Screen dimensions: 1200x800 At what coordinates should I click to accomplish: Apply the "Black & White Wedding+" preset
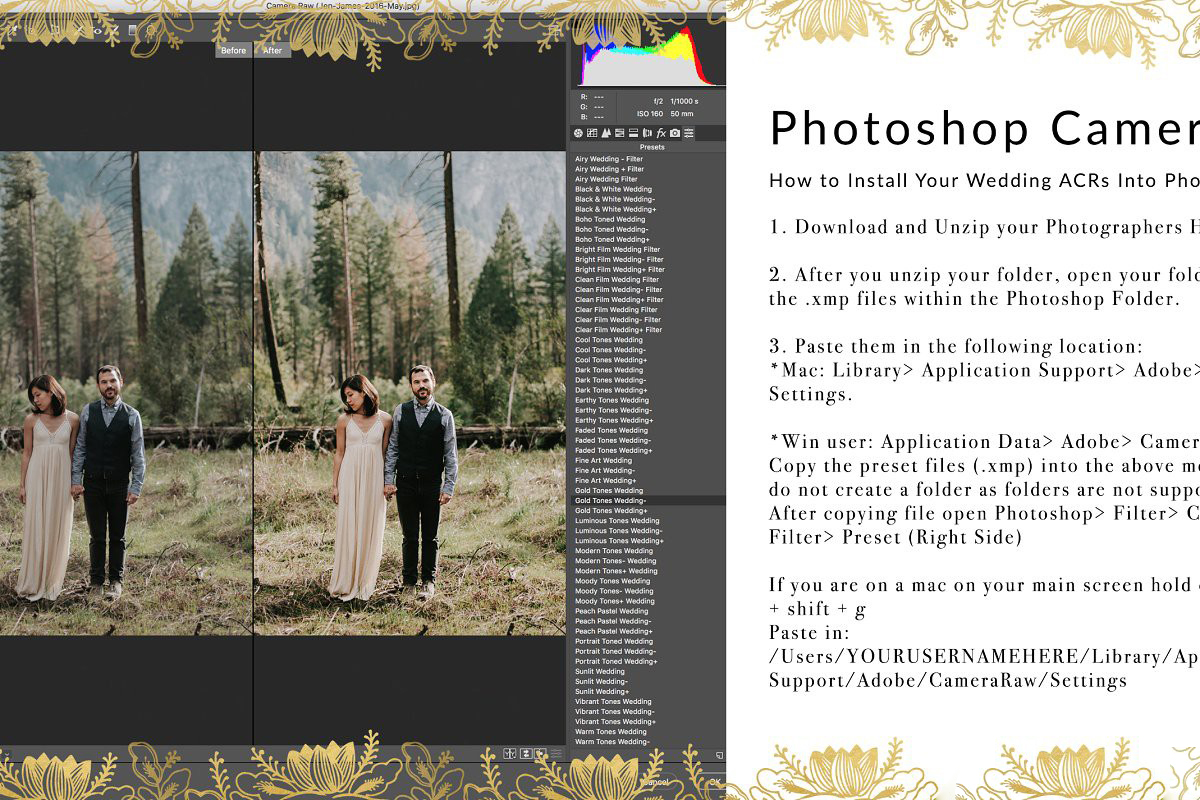pyautogui.click(x=615, y=209)
